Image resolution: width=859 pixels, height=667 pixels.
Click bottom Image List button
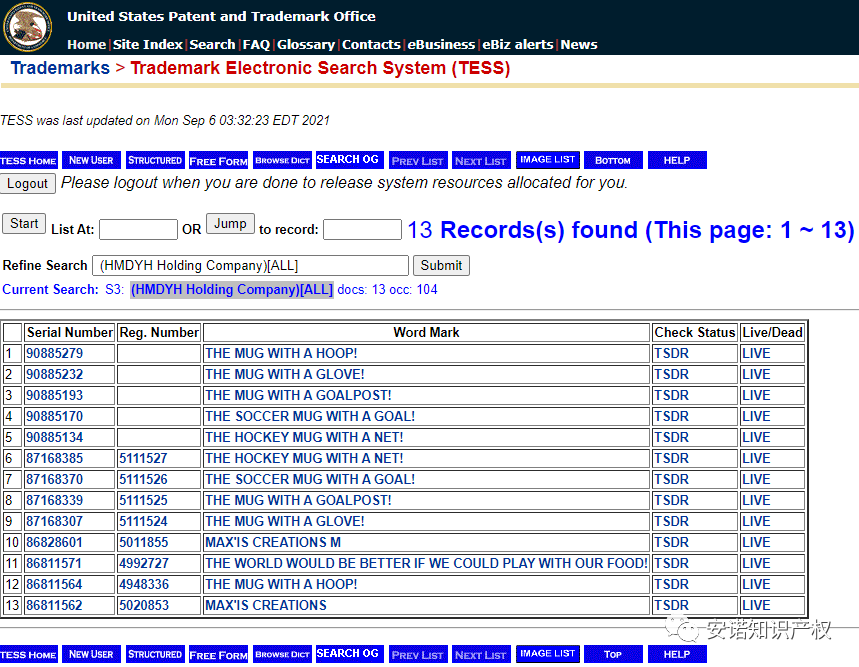[x=548, y=654]
